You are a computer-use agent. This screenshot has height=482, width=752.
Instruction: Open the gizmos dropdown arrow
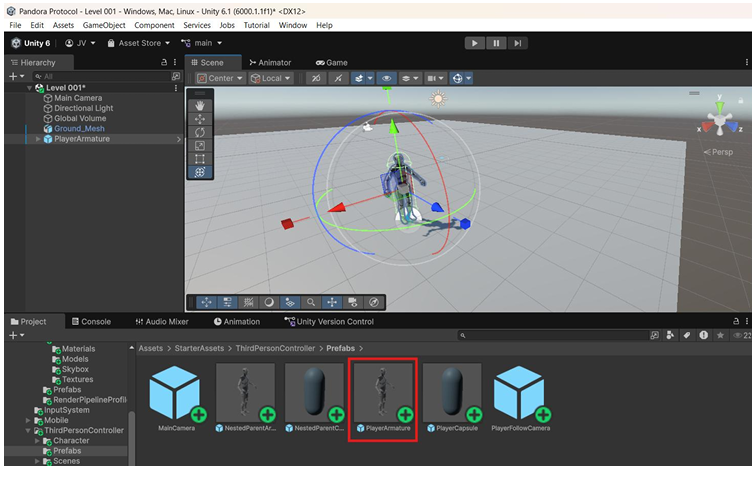[469, 78]
